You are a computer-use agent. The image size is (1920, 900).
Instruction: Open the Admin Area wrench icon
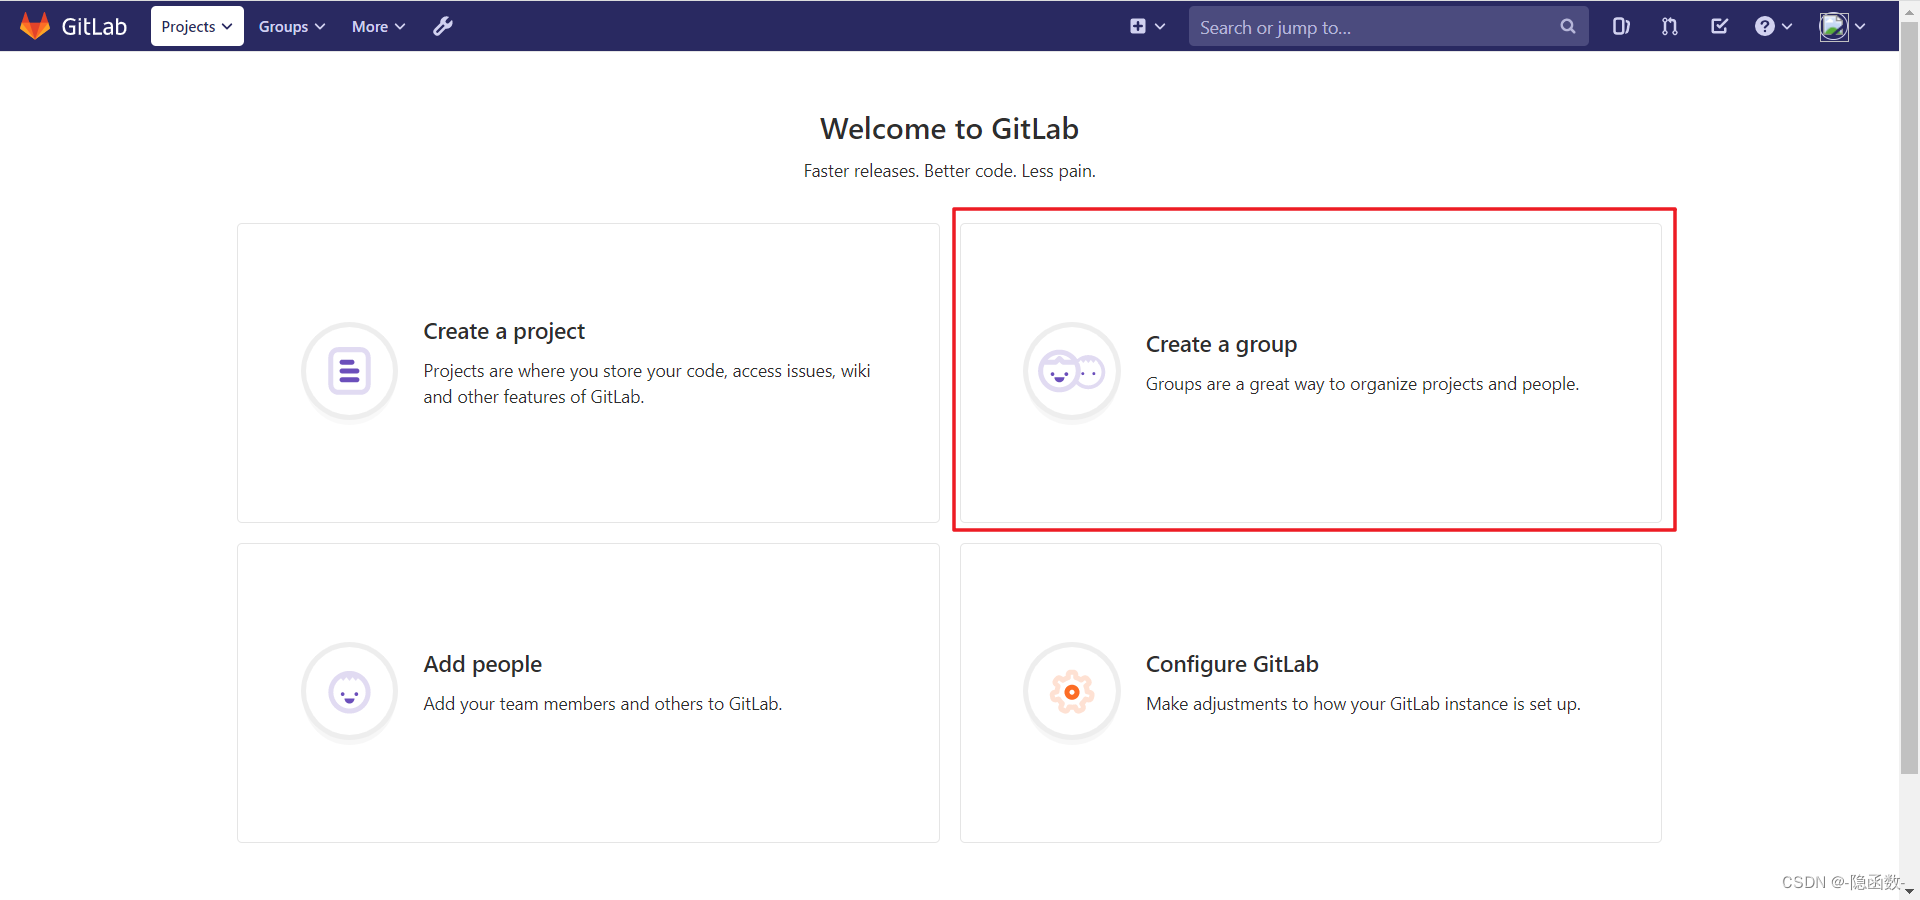(x=443, y=26)
